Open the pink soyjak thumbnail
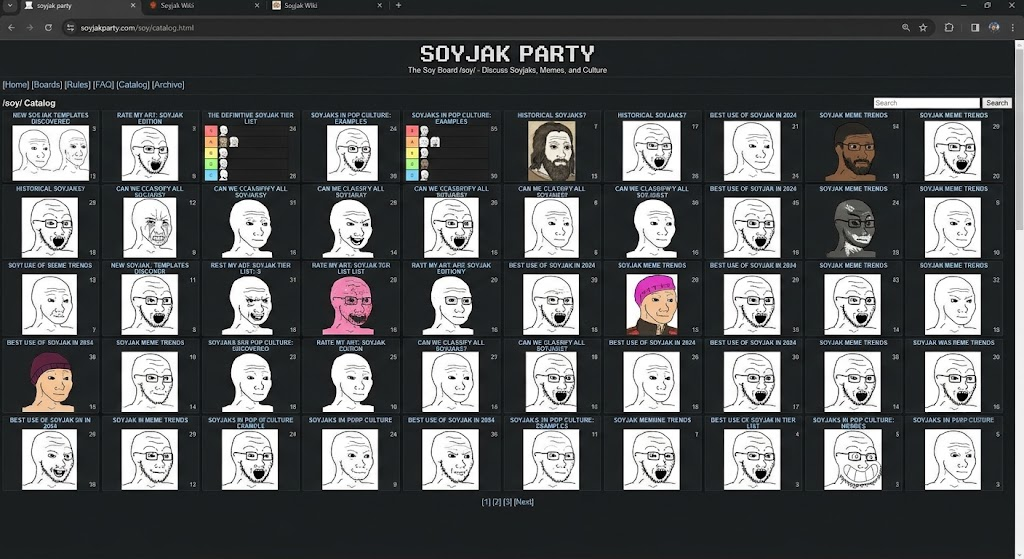Image resolution: width=1024 pixels, height=559 pixels. [353, 304]
